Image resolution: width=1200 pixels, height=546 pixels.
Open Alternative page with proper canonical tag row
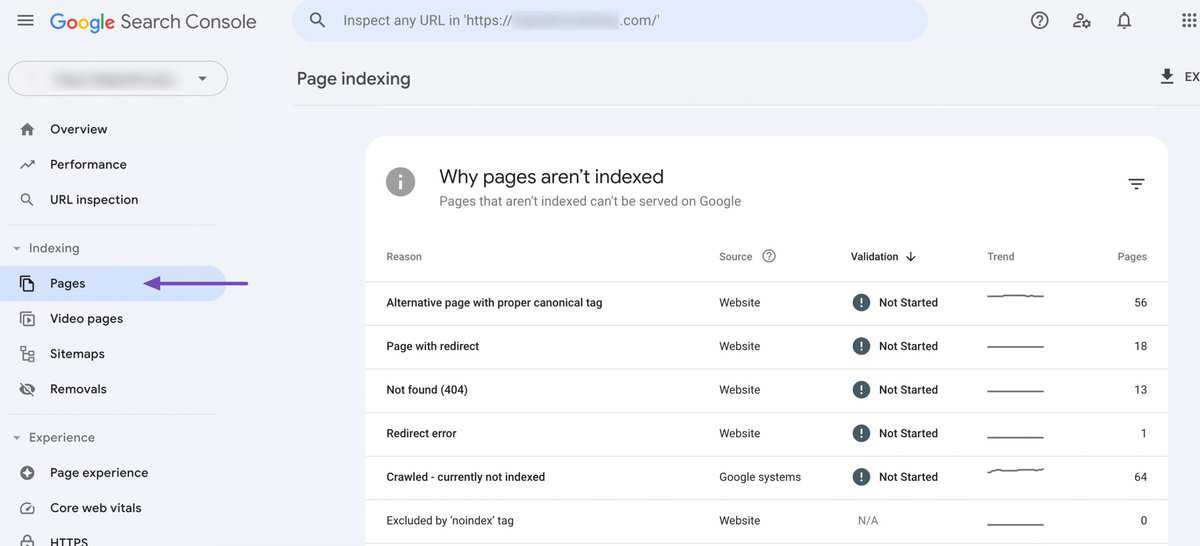[x=766, y=303]
